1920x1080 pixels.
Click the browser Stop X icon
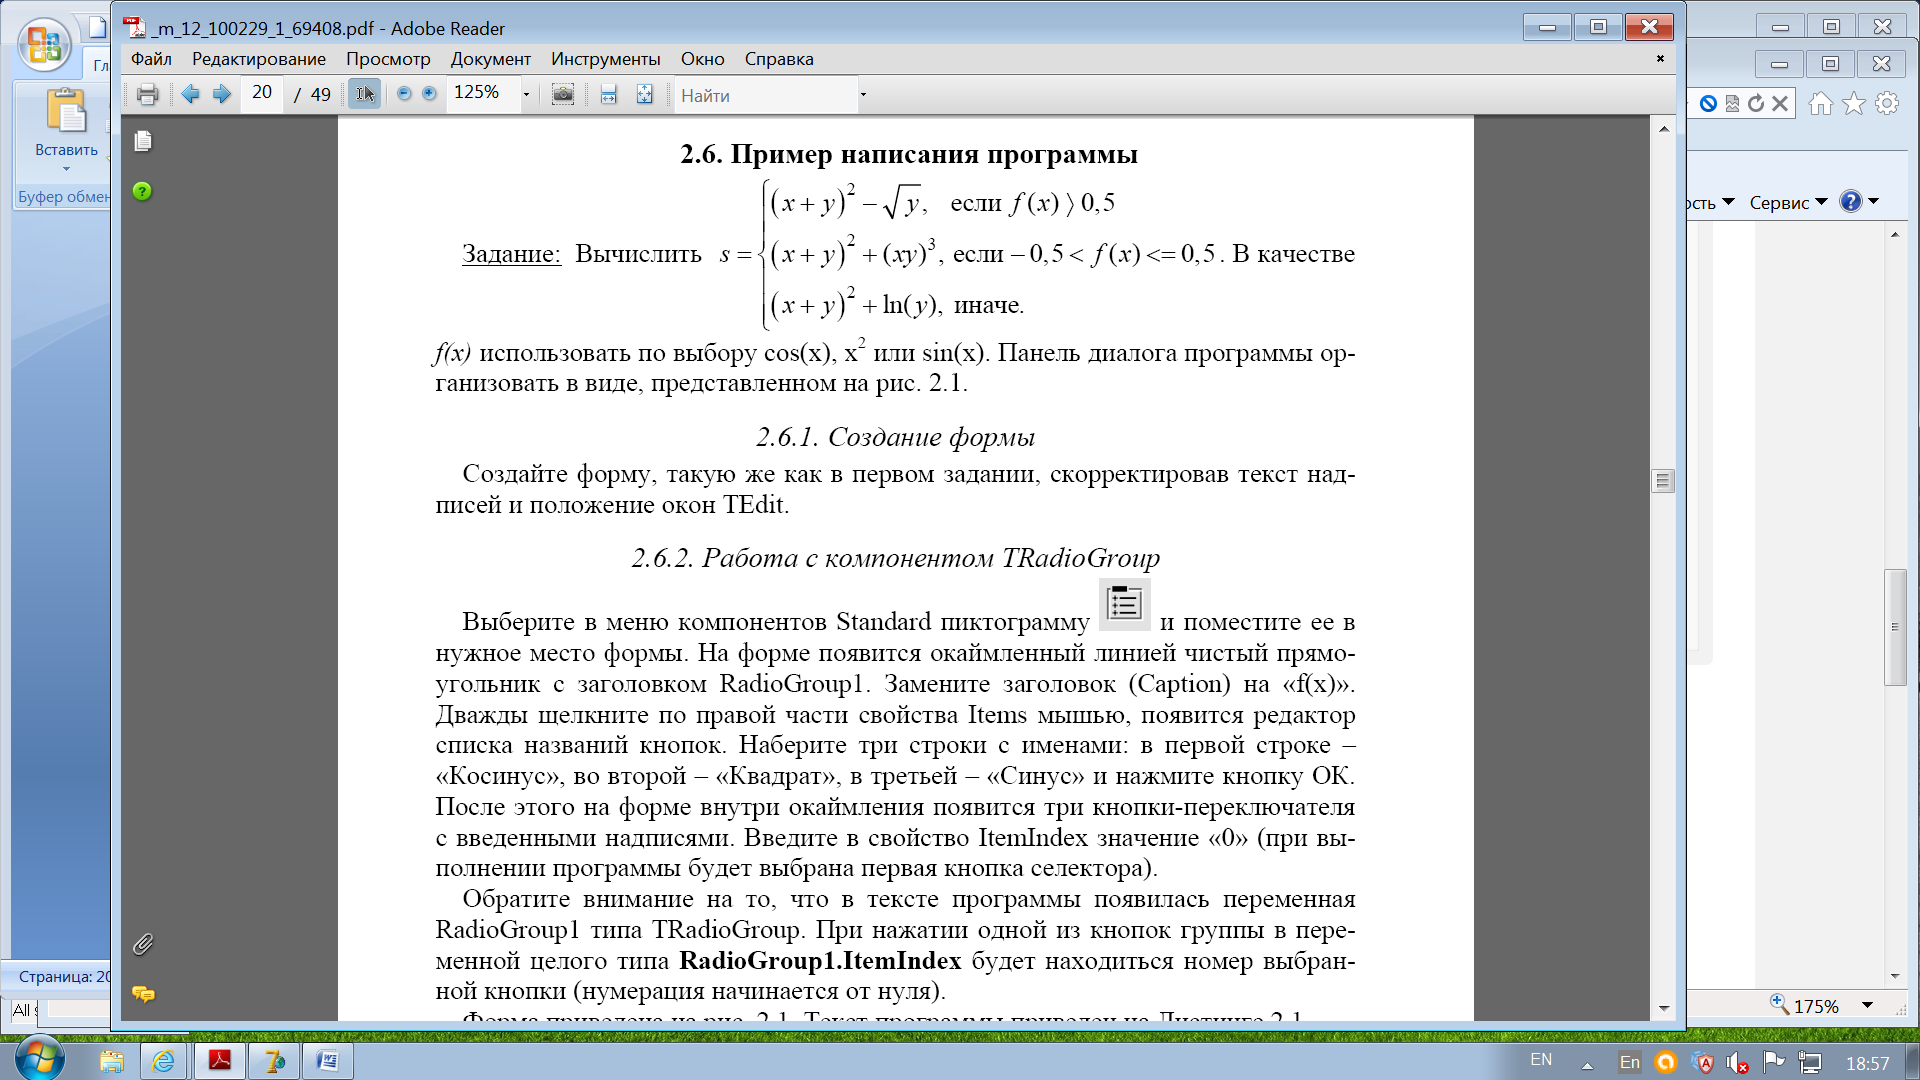pos(1780,103)
